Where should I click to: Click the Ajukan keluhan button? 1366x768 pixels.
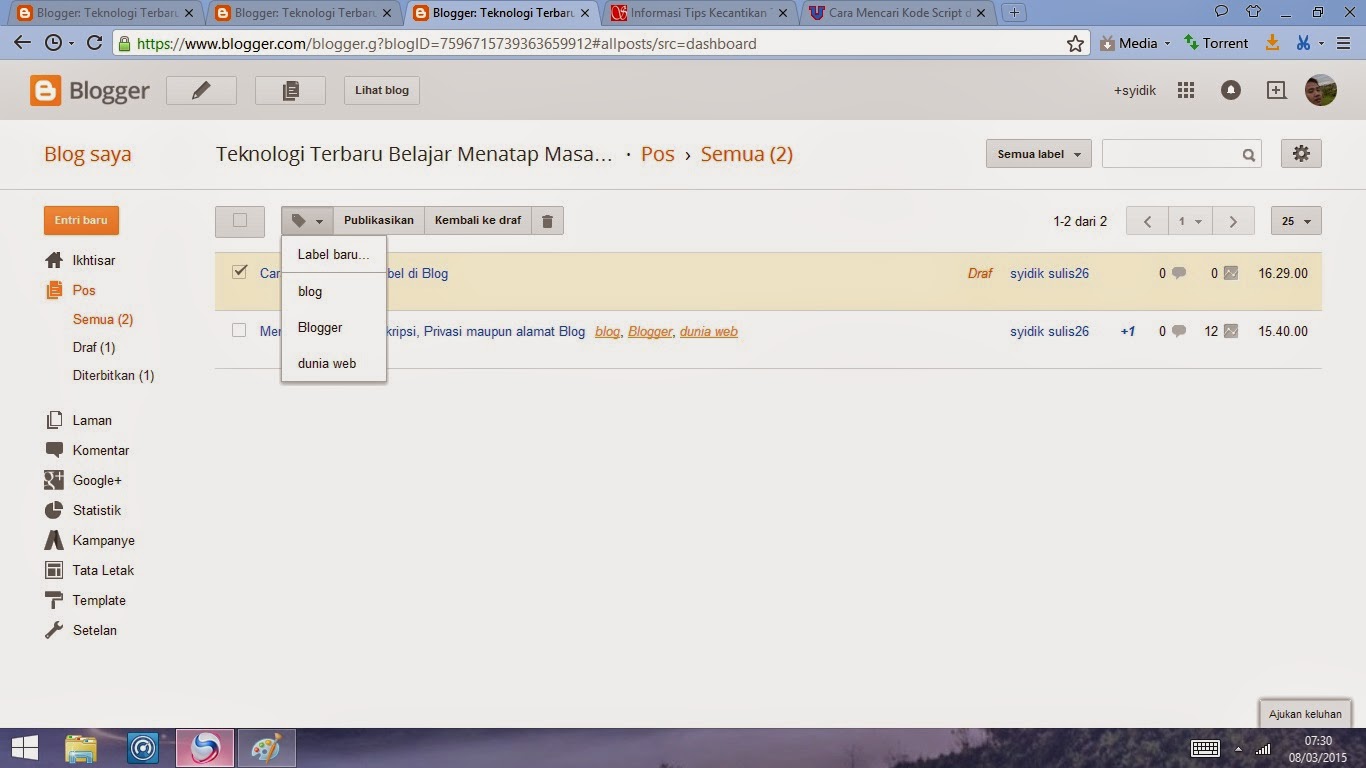click(1305, 714)
